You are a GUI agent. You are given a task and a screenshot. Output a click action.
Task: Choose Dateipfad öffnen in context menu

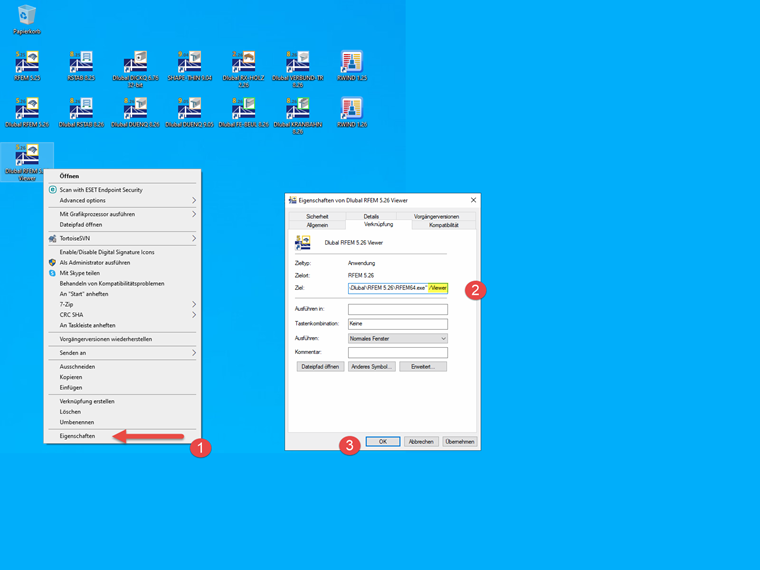tap(122, 224)
